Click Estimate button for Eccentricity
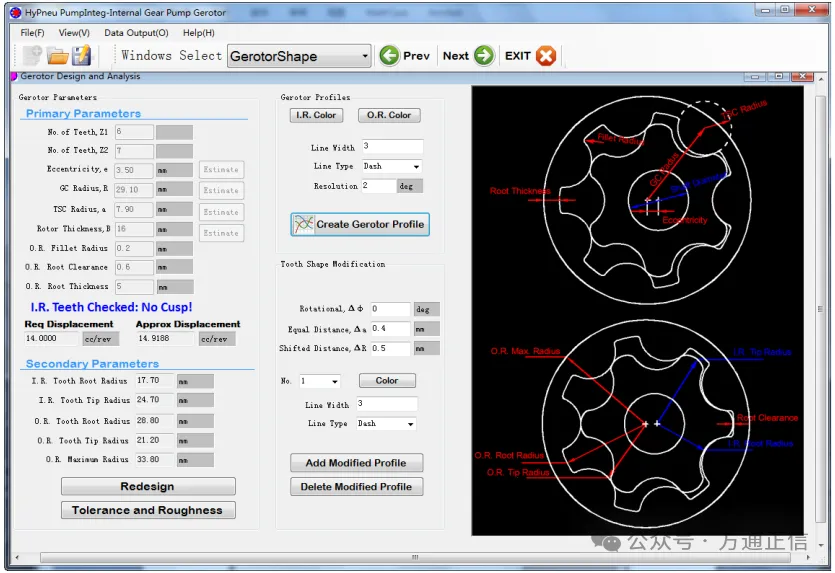 pos(221,169)
